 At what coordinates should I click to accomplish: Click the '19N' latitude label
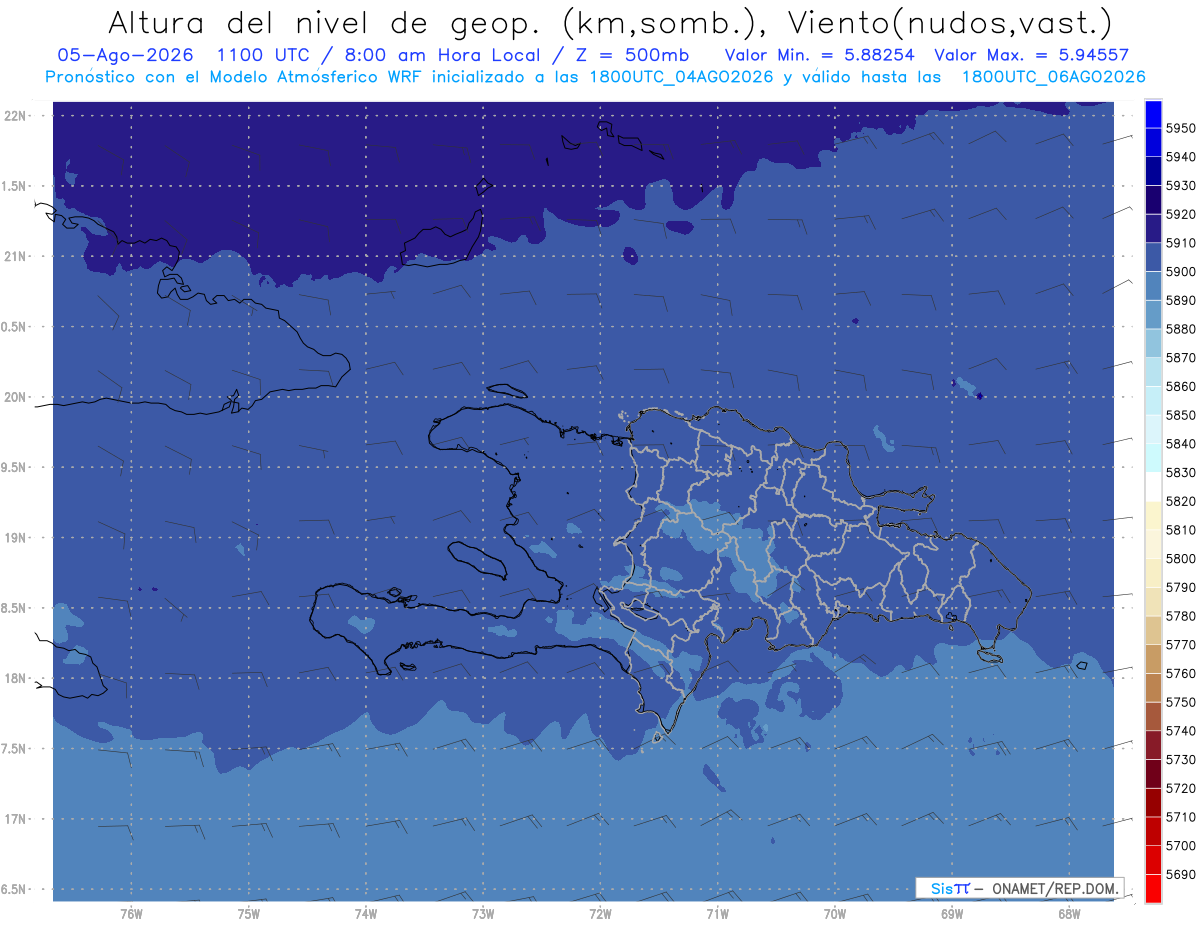coord(15,538)
